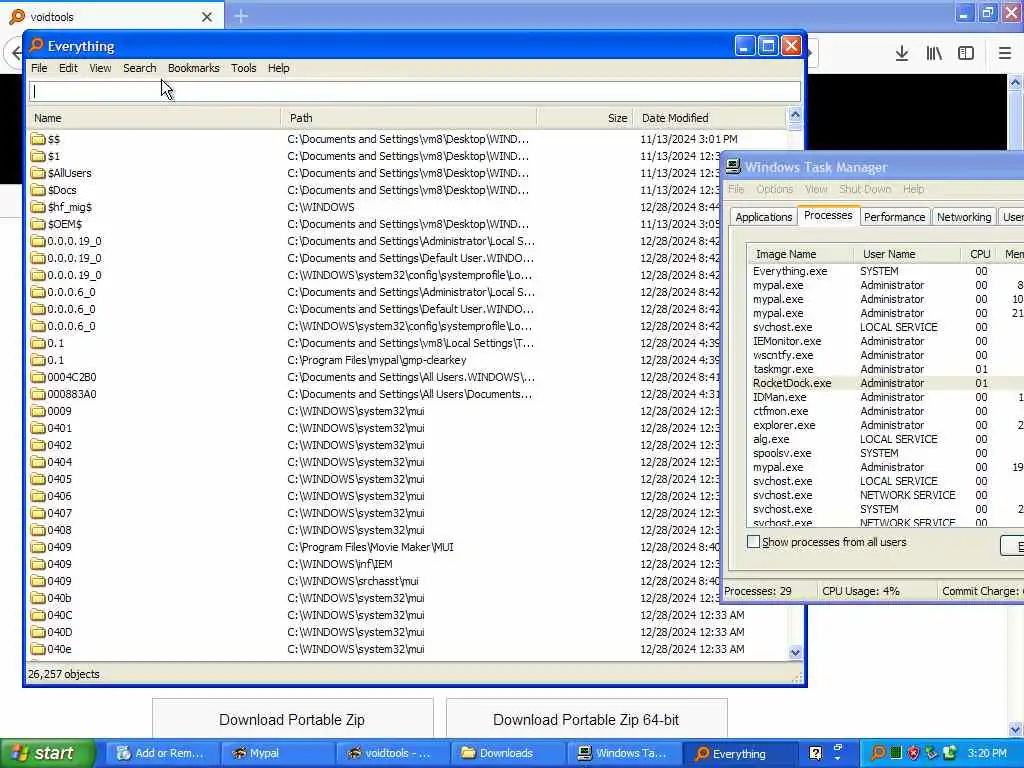Open the Everything View menu
Viewport: 1024px width, 768px height.
coord(100,68)
